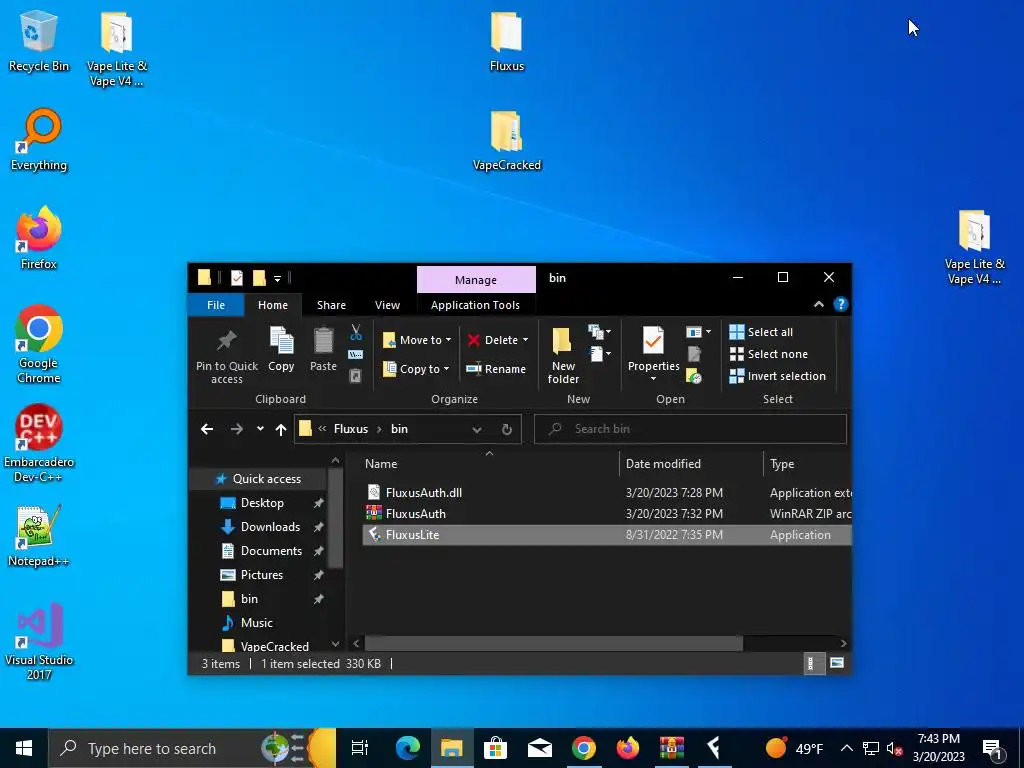Click the Properties checkmark icon
This screenshot has height=768, width=1024.
(653, 341)
